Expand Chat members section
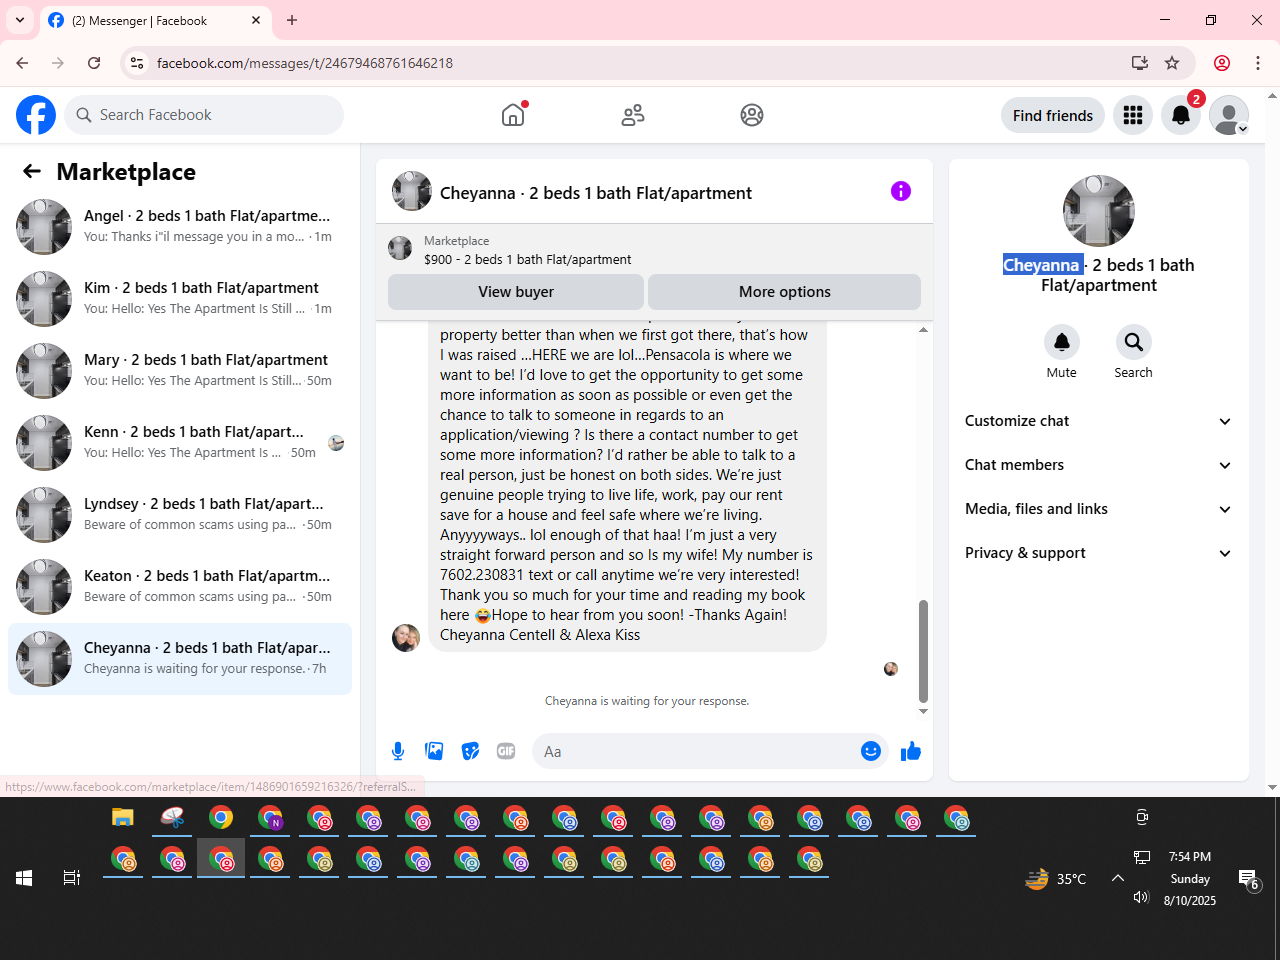 [x=1098, y=465]
